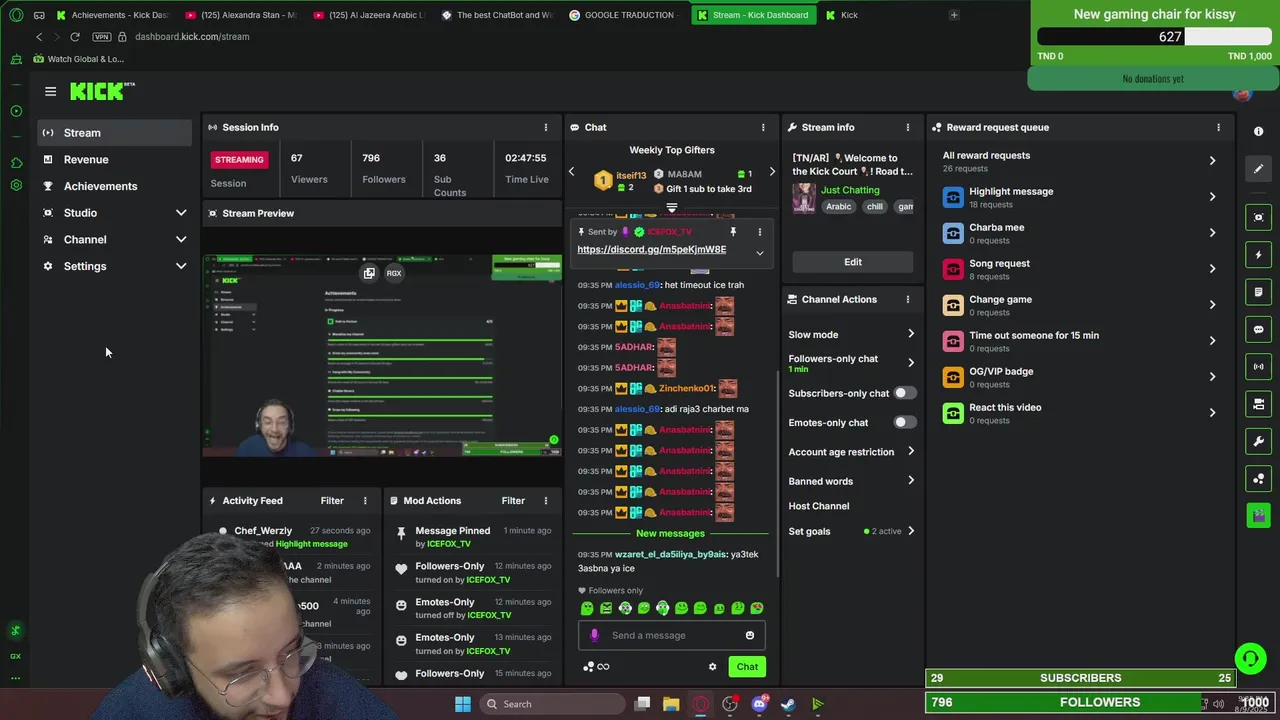
Task: Open Set goals settings
Action: (851, 531)
